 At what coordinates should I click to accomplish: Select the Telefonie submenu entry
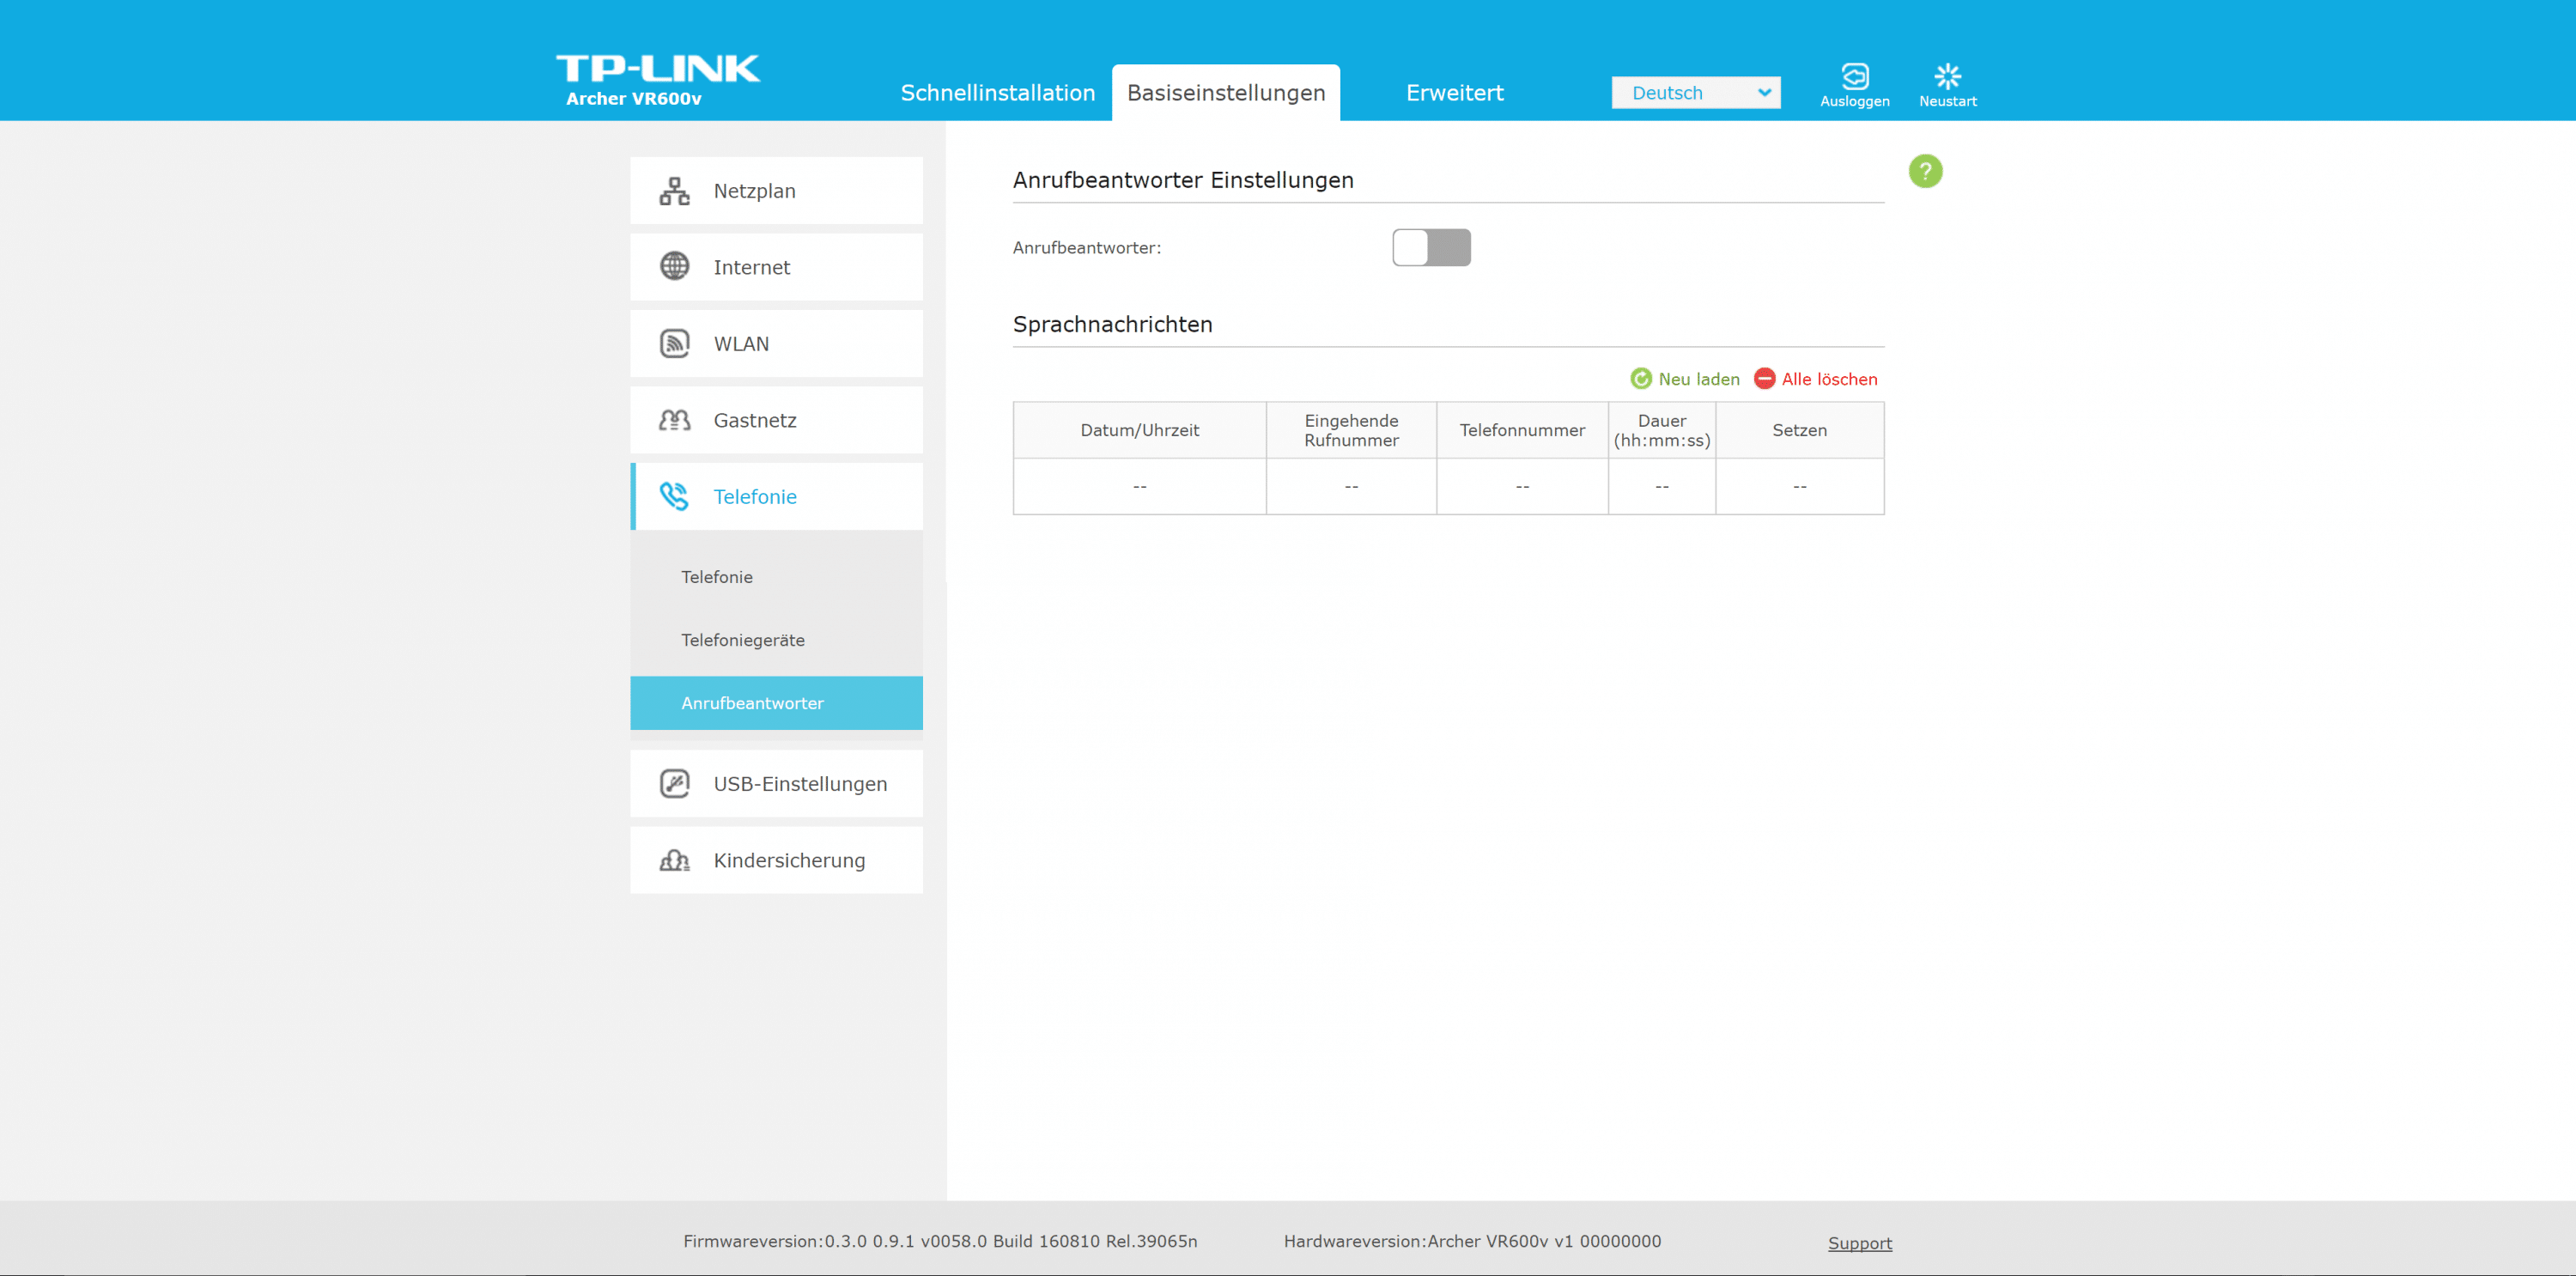click(716, 577)
